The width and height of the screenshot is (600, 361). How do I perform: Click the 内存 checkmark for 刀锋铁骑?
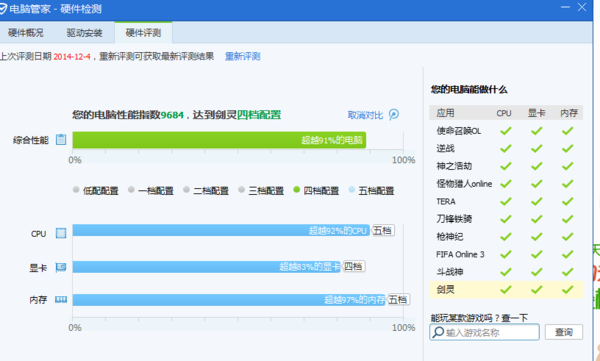tap(567, 219)
